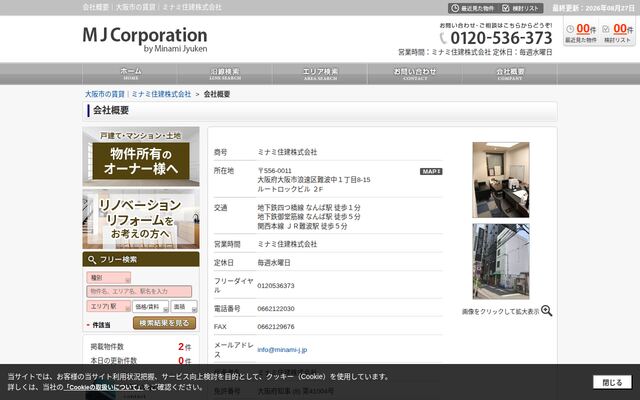Image resolution: width=640 pixels, height=400 pixels.
Task: Click the magnifier icon beside フリー検索
Action: [x=92, y=260]
